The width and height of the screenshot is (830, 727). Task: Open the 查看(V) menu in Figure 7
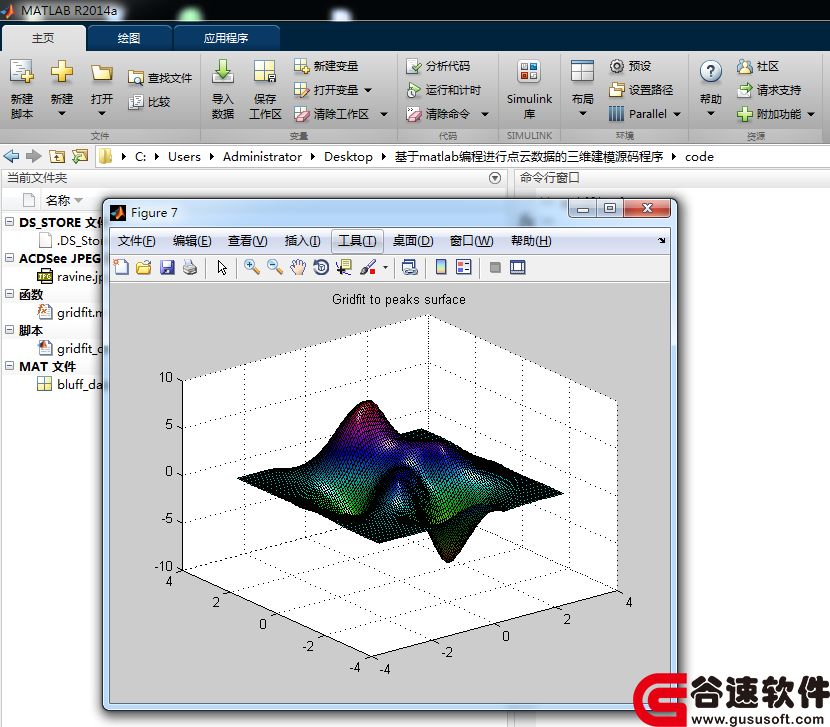pos(247,241)
